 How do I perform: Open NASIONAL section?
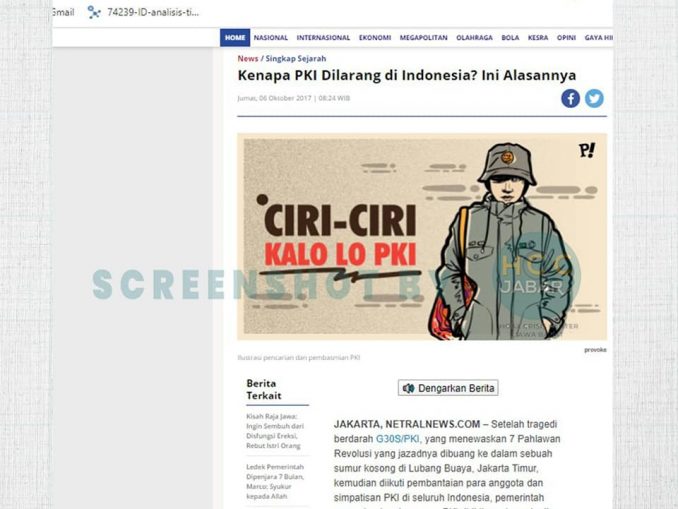[271, 38]
